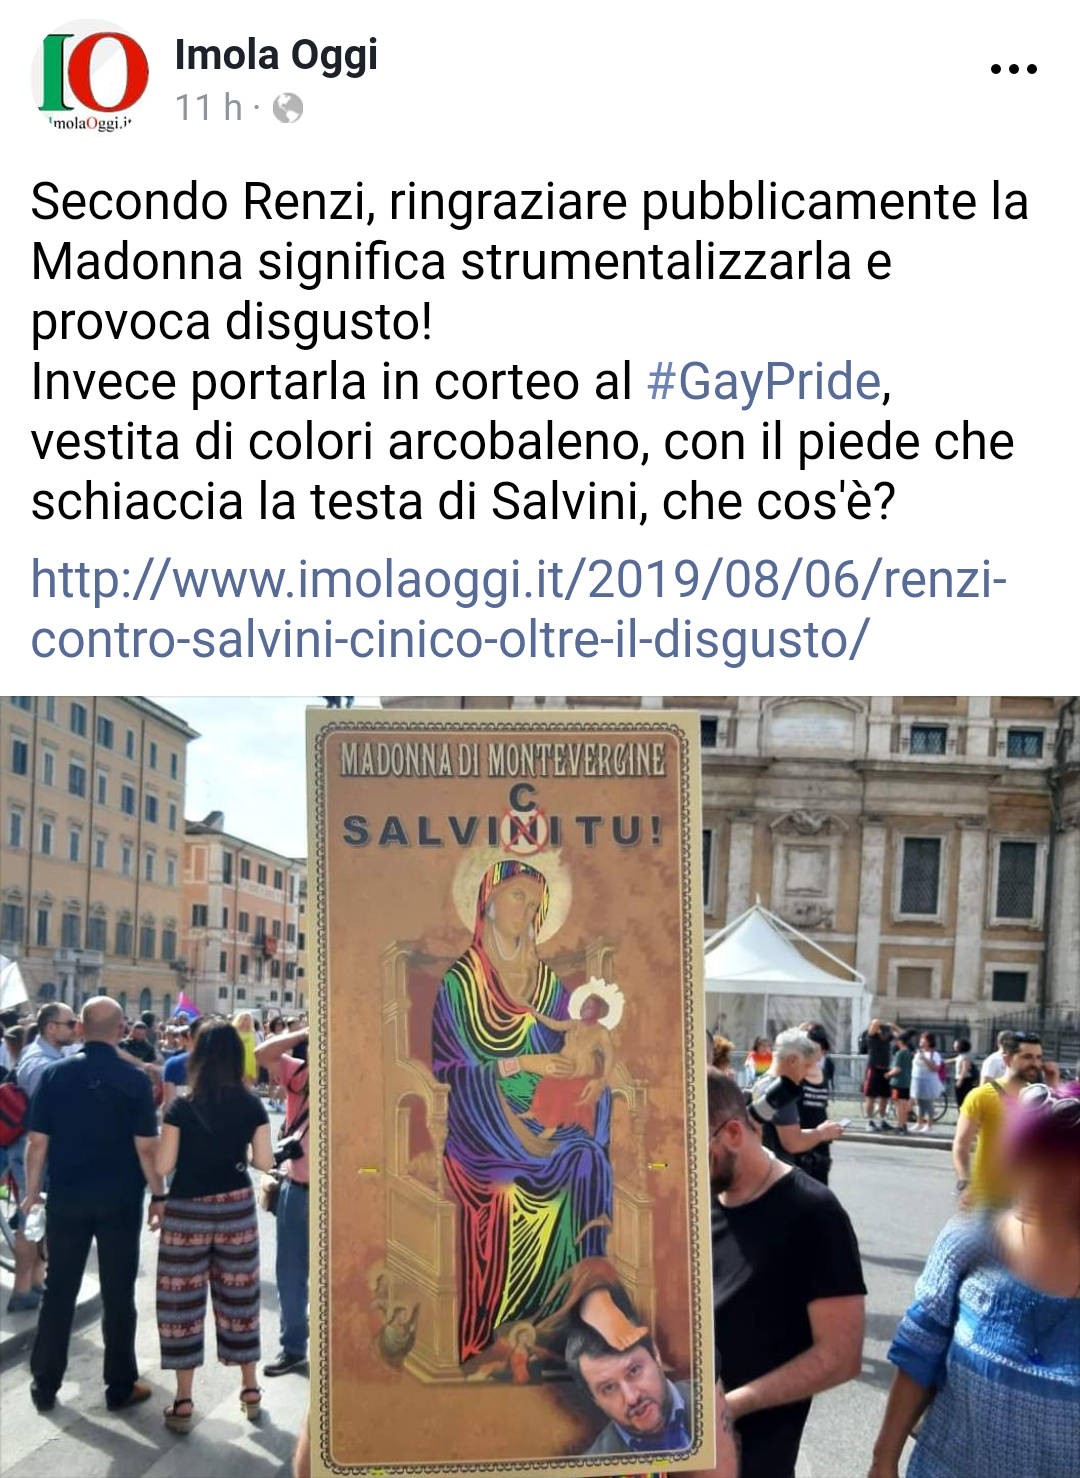This screenshot has width=1080, height=1478.
Task: Open the '11 h' post timestamp
Action: pyautogui.click(x=209, y=107)
